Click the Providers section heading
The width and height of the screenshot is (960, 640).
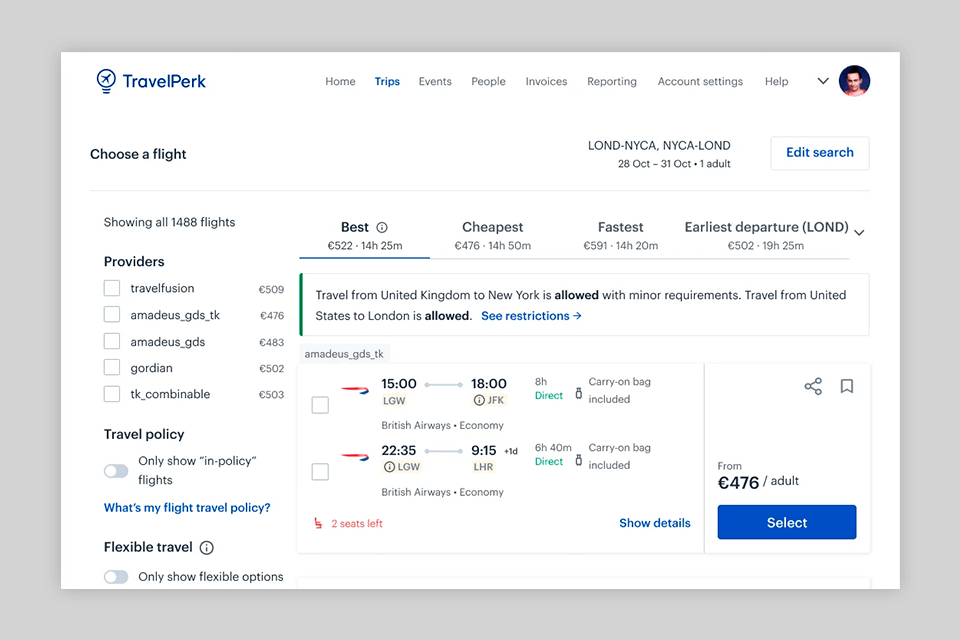pyautogui.click(x=134, y=262)
